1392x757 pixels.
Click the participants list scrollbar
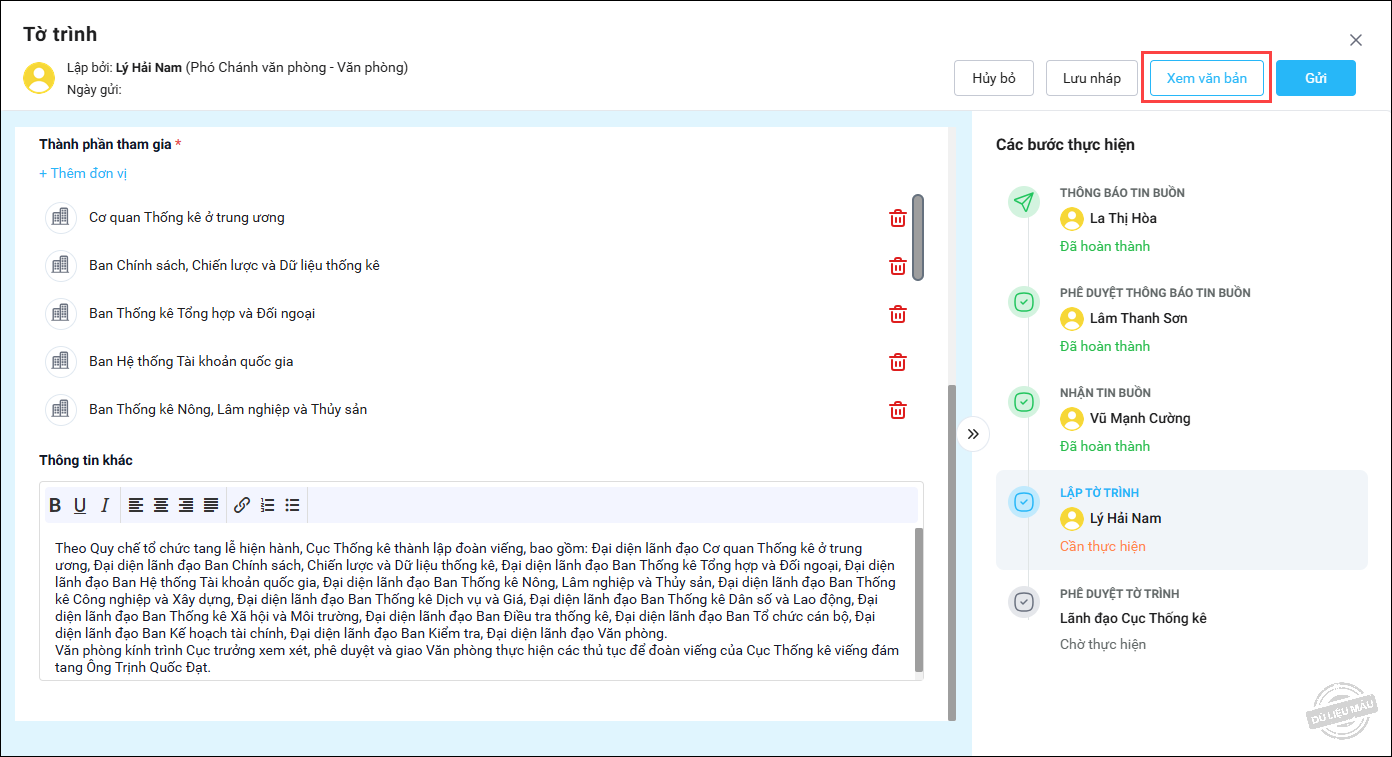coord(918,238)
